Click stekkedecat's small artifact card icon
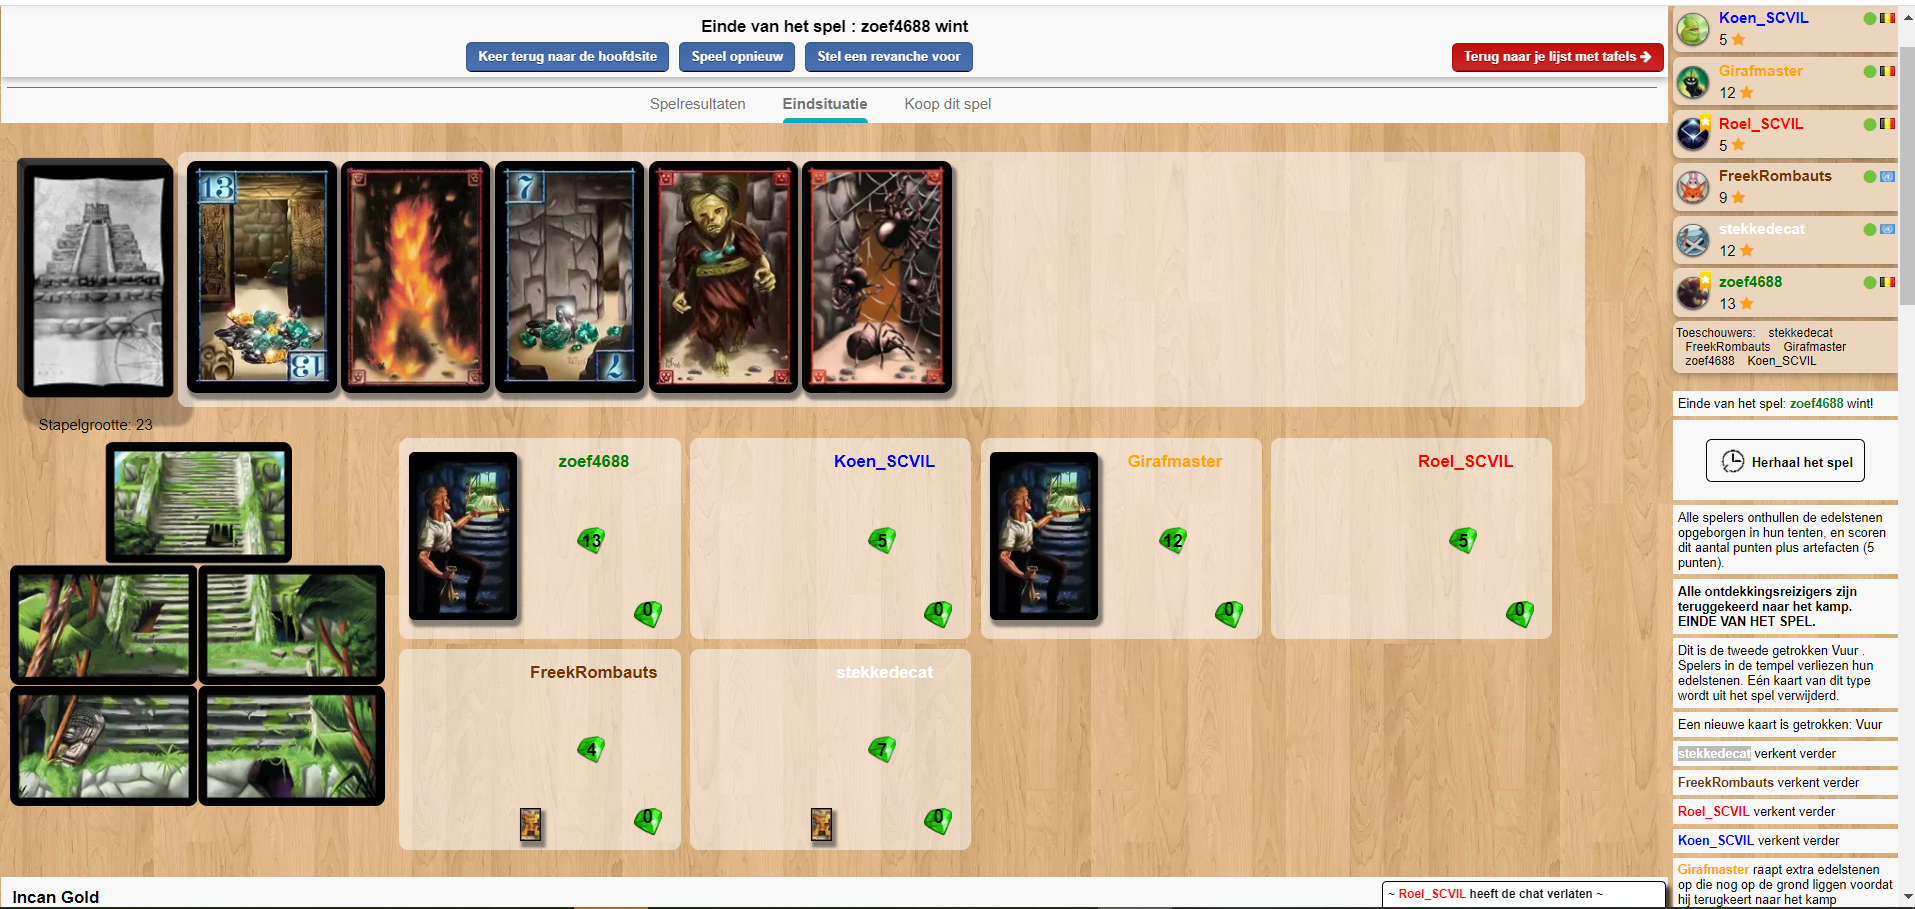The image size is (1915, 909). pos(821,825)
